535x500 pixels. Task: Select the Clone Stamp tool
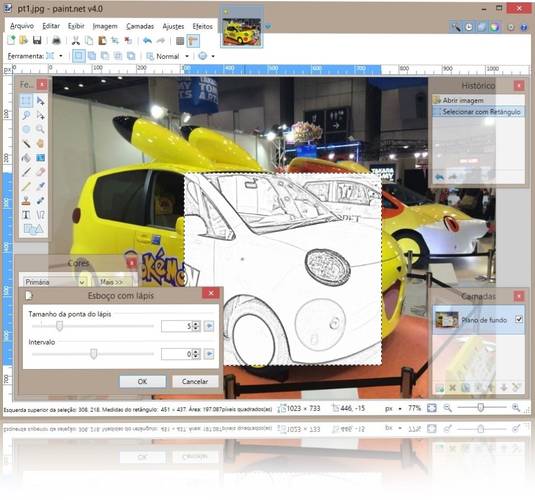[26, 200]
